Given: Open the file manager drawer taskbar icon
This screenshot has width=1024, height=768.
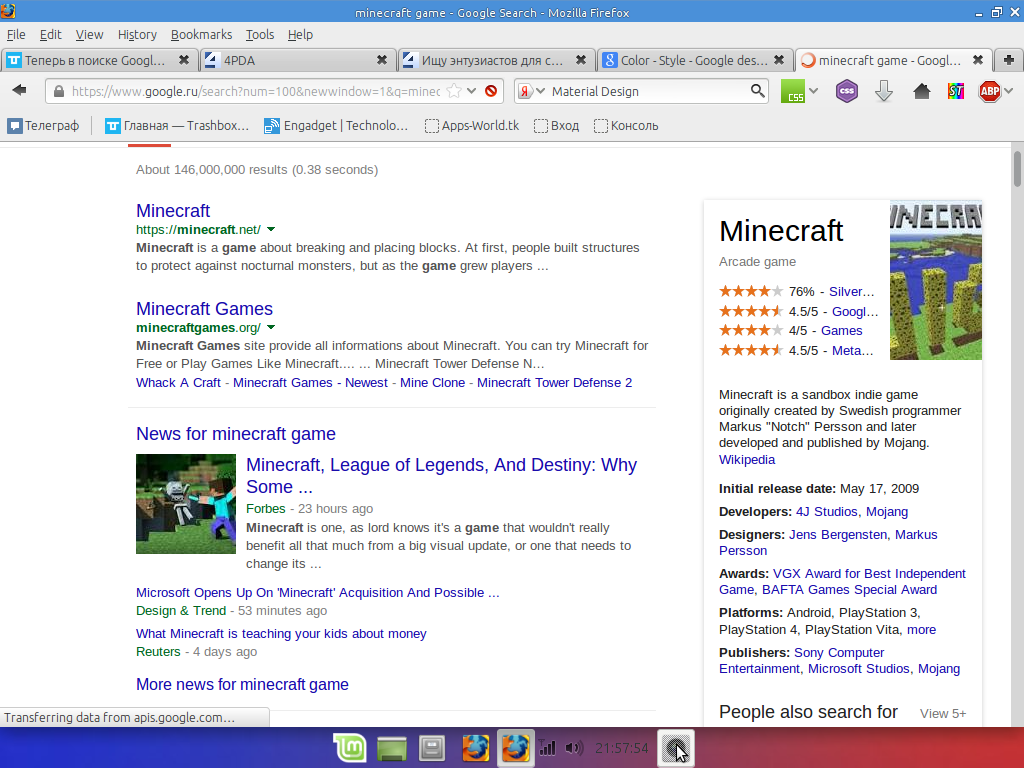Looking at the screenshot, I should pos(432,748).
